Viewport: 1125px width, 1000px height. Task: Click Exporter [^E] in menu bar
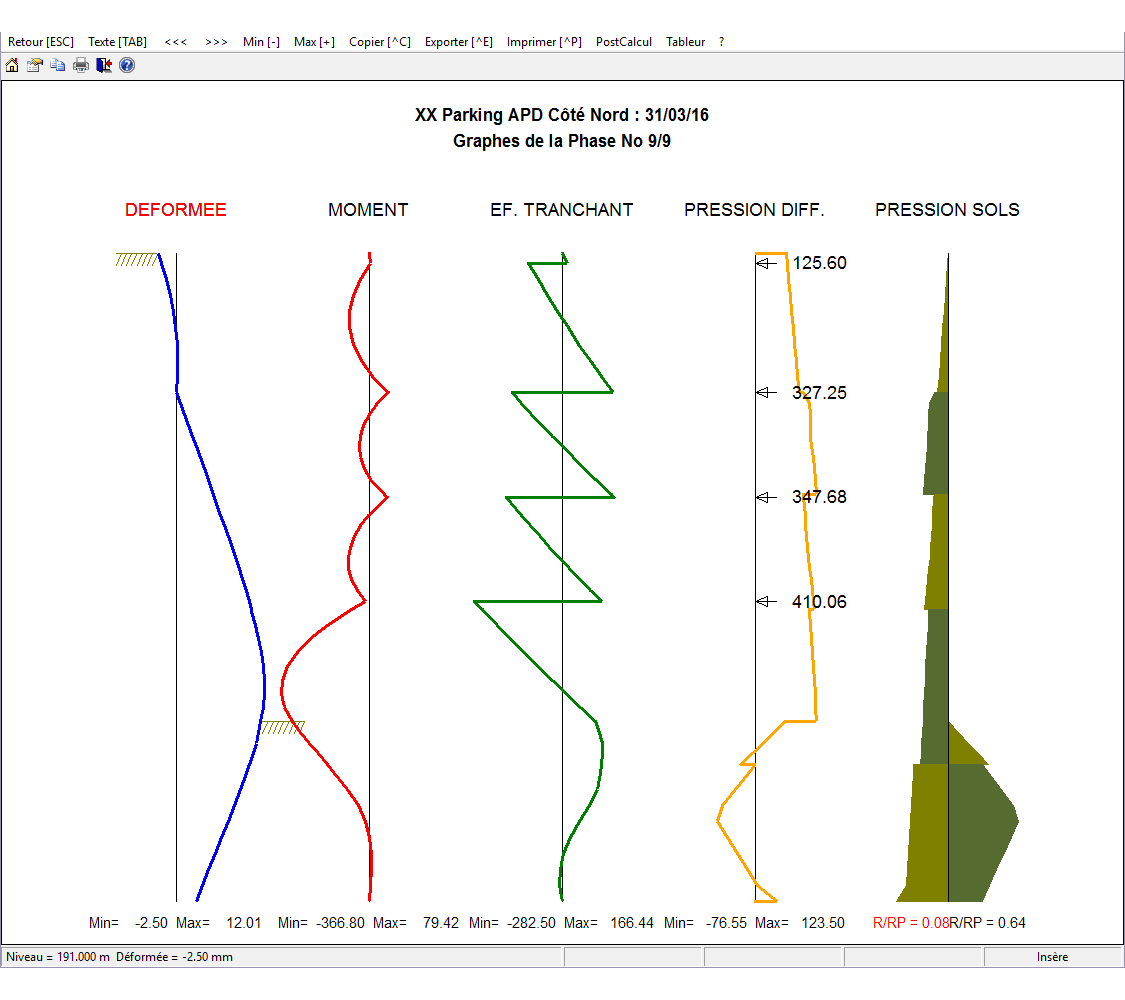tap(458, 42)
